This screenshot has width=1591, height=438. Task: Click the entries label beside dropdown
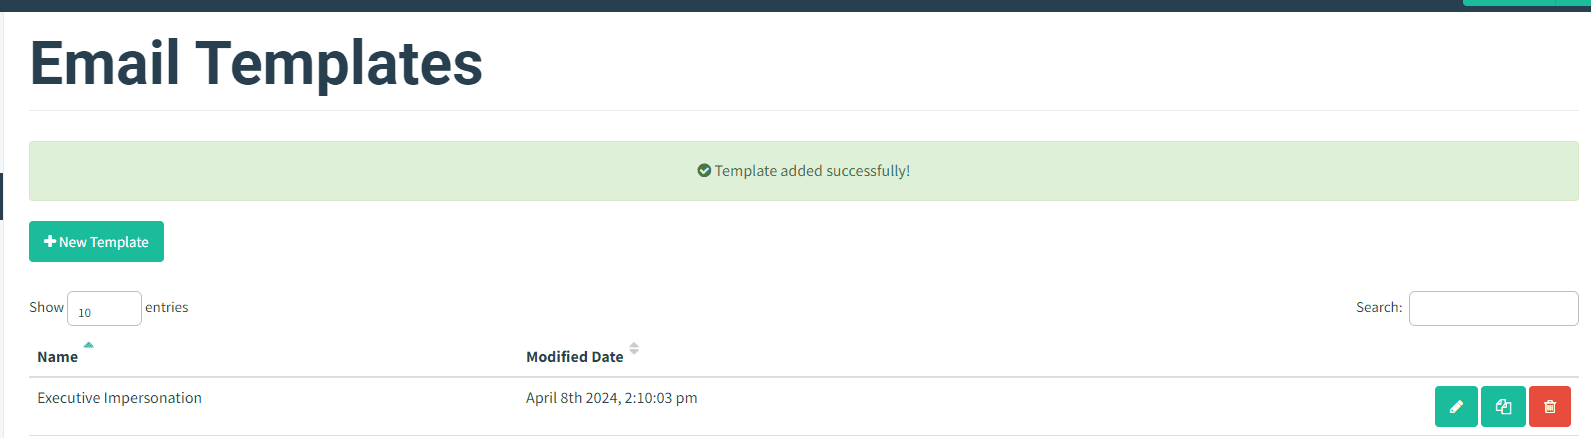tap(167, 307)
